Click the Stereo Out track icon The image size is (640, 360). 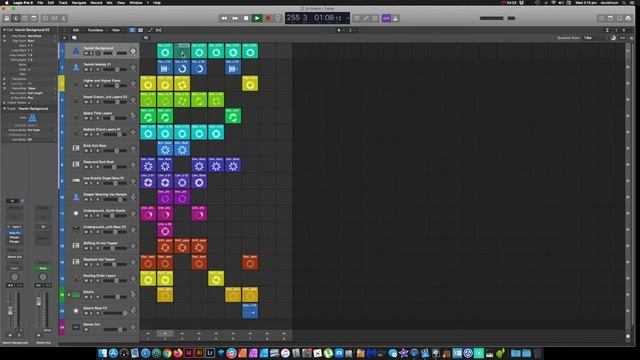point(76,327)
